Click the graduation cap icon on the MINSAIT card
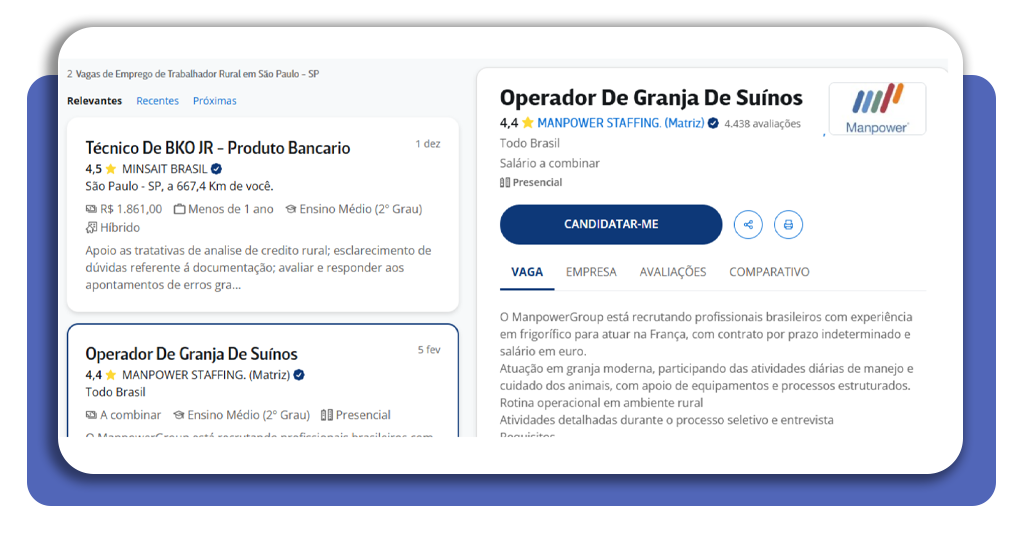The image size is (1024, 536). click(x=291, y=209)
